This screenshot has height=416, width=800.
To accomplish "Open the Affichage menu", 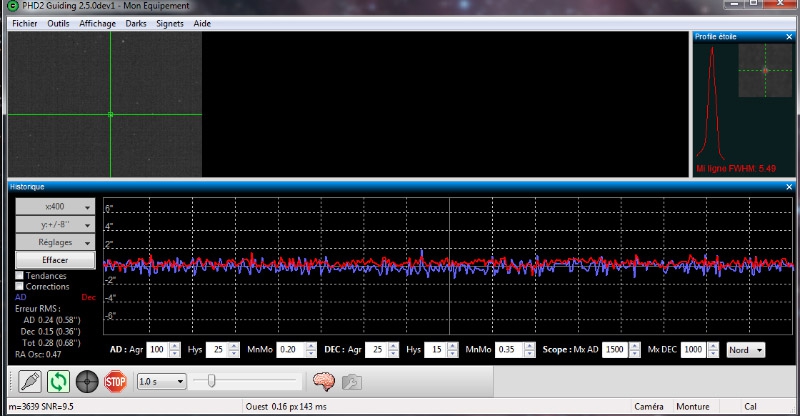I will point(97,23).
